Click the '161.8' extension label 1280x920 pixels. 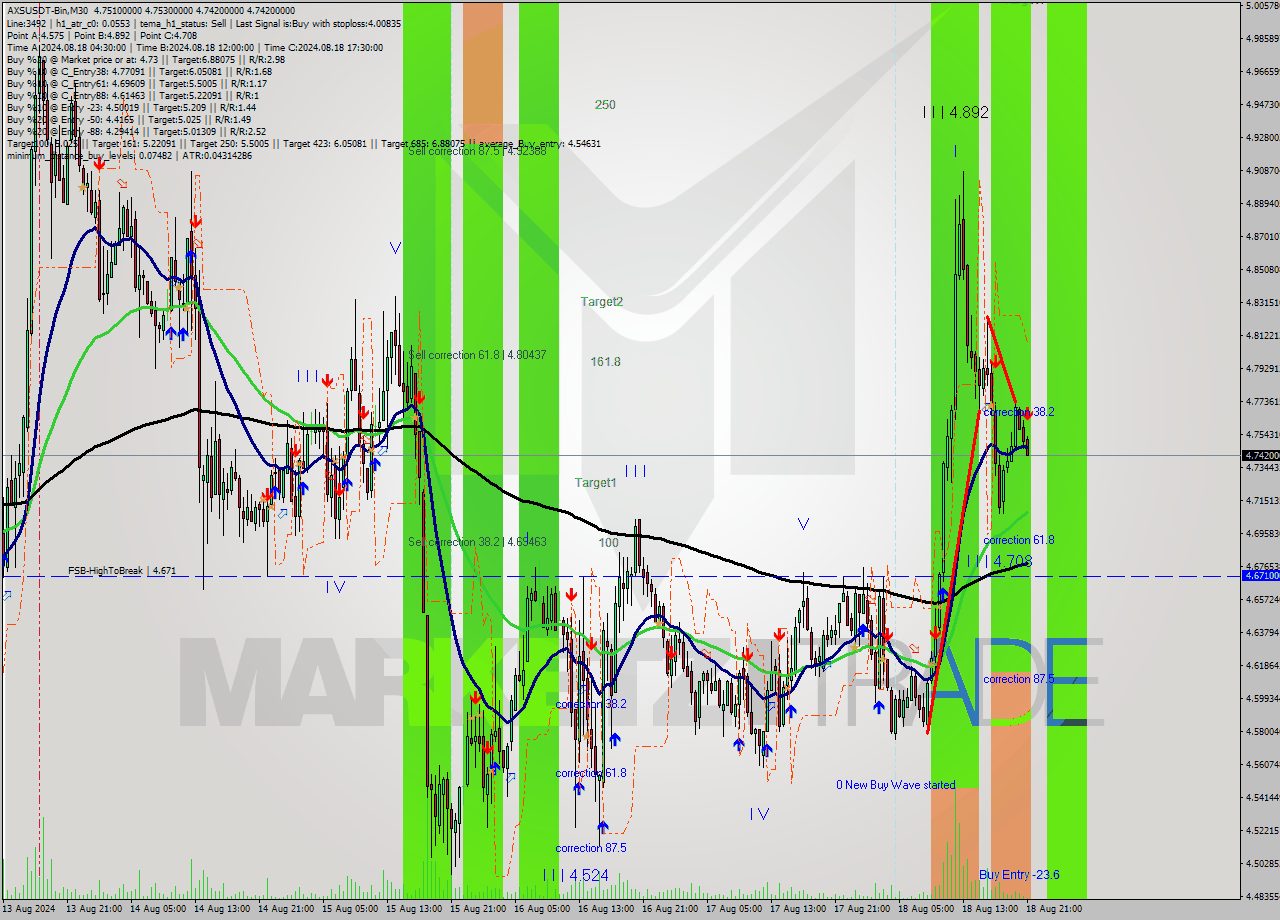pos(605,362)
